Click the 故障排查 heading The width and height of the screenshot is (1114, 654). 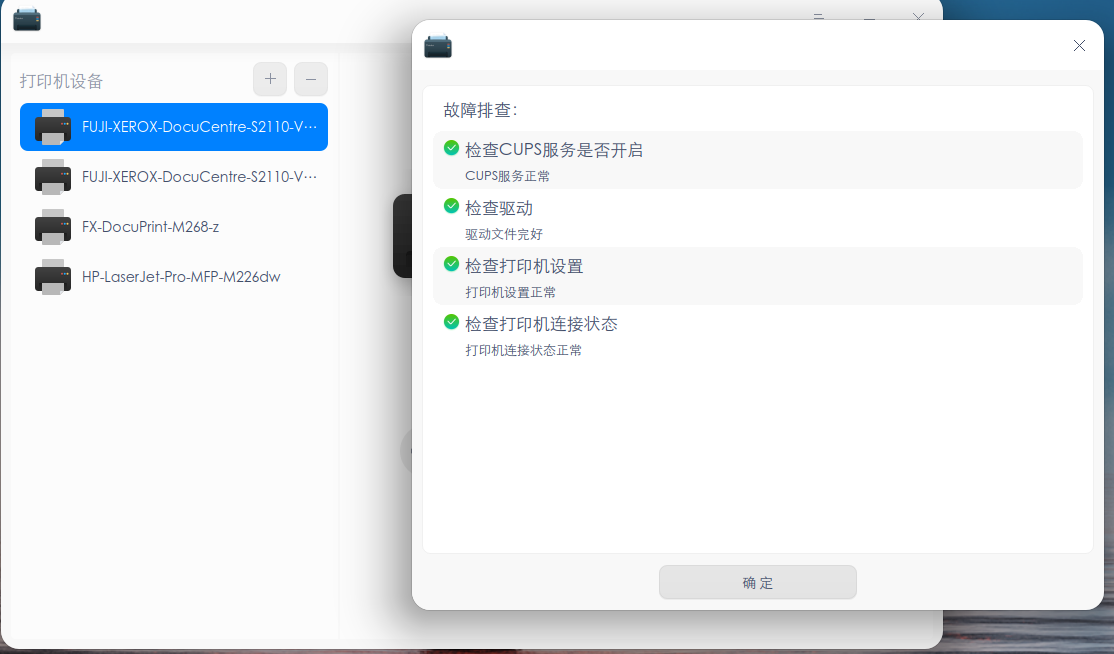click(480, 110)
